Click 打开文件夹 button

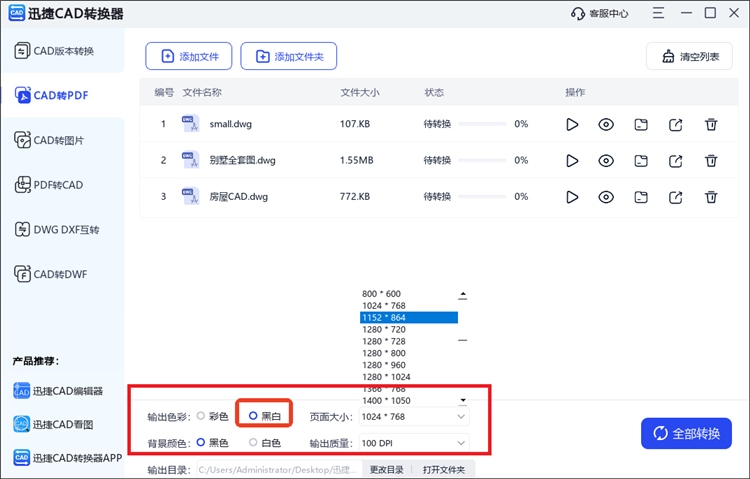443,470
